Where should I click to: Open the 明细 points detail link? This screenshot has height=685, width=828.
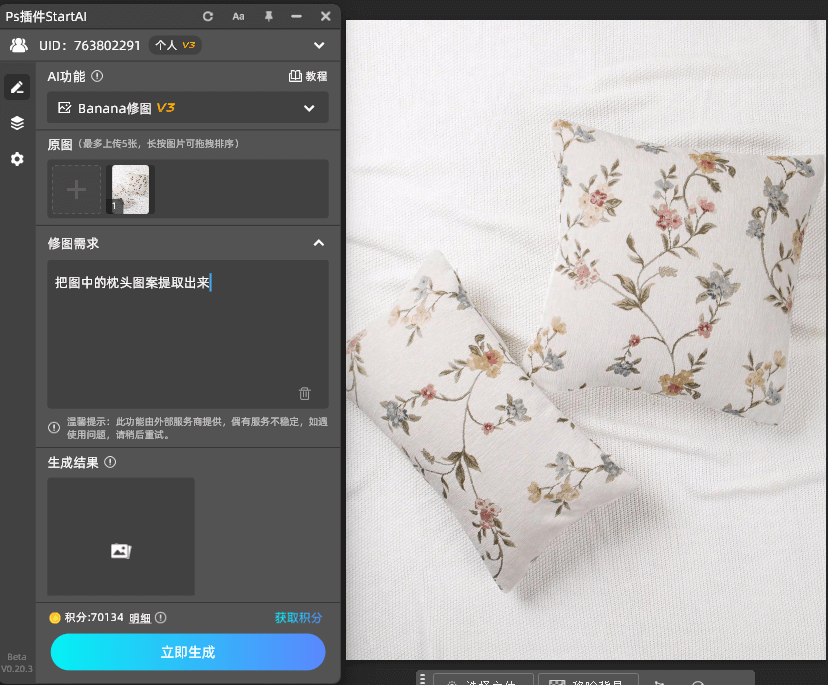pos(141,617)
